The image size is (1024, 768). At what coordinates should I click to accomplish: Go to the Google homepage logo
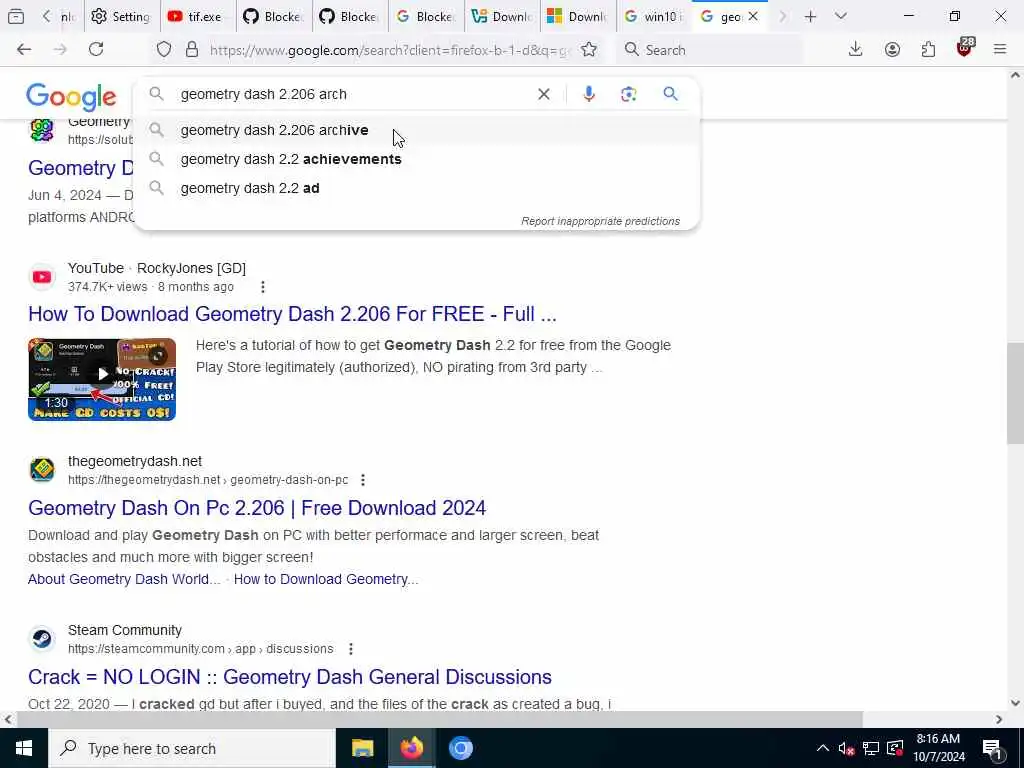[71, 97]
